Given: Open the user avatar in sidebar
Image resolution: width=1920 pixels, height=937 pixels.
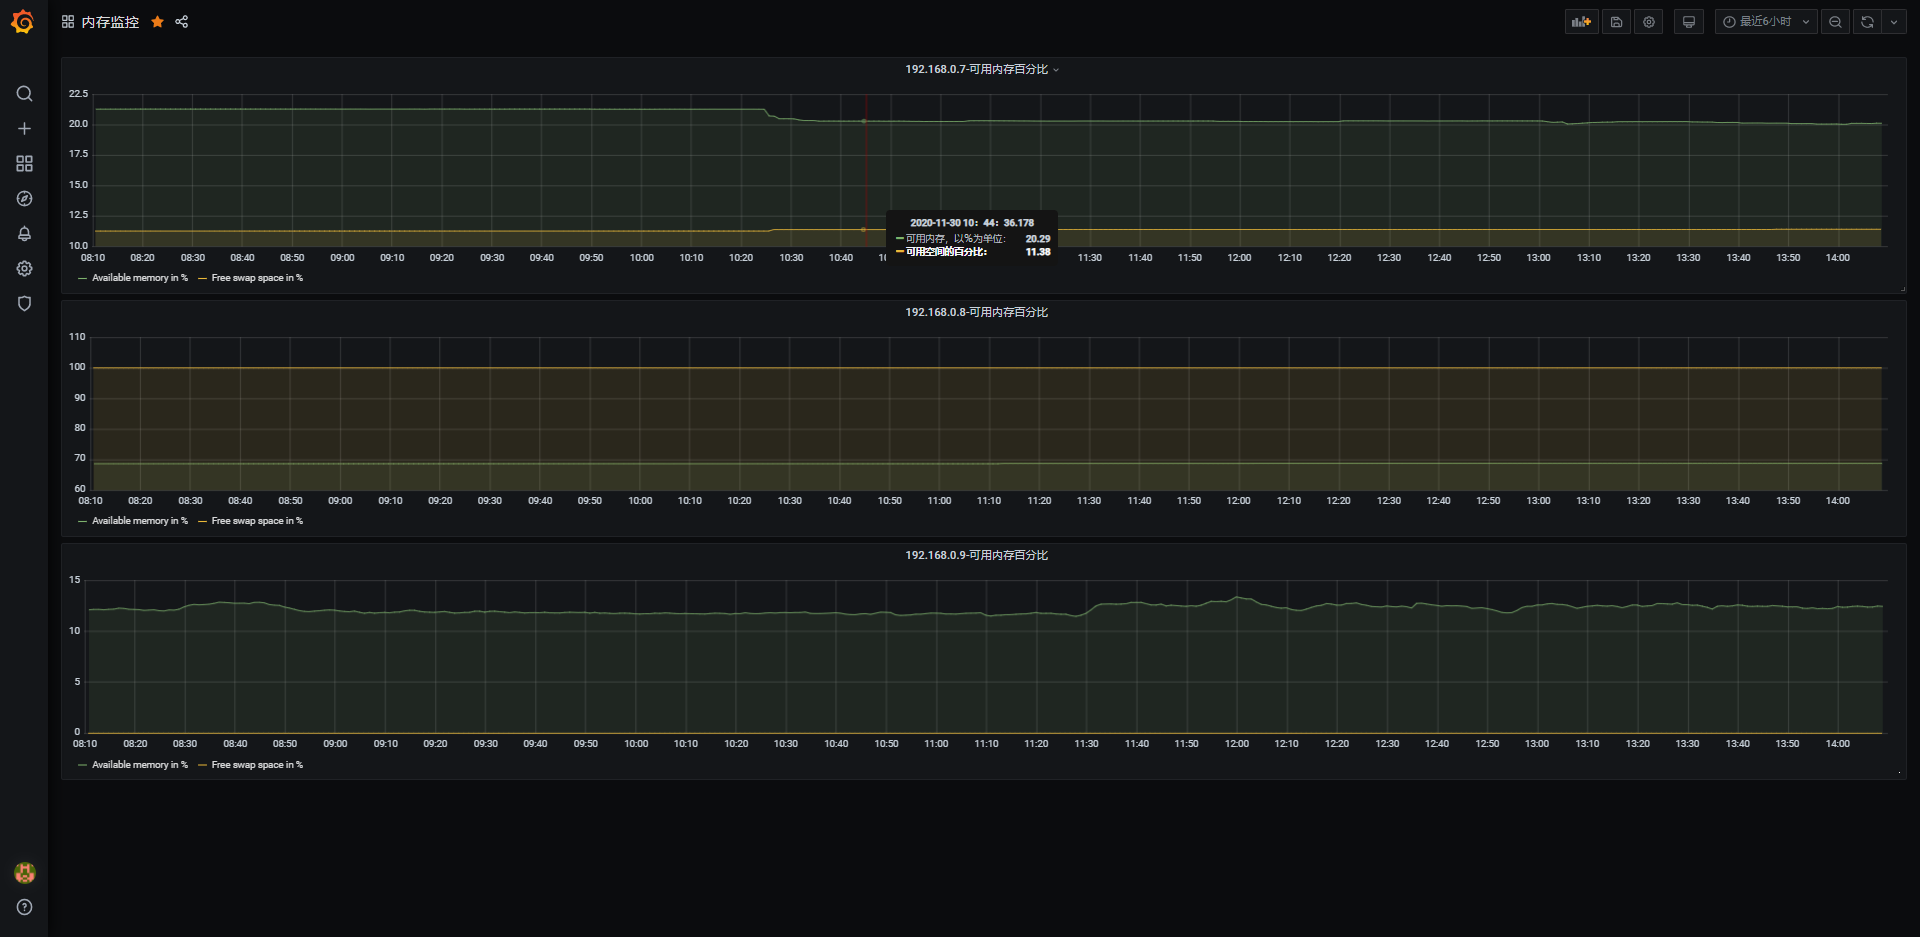Looking at the screenshot, I should 24,873.
